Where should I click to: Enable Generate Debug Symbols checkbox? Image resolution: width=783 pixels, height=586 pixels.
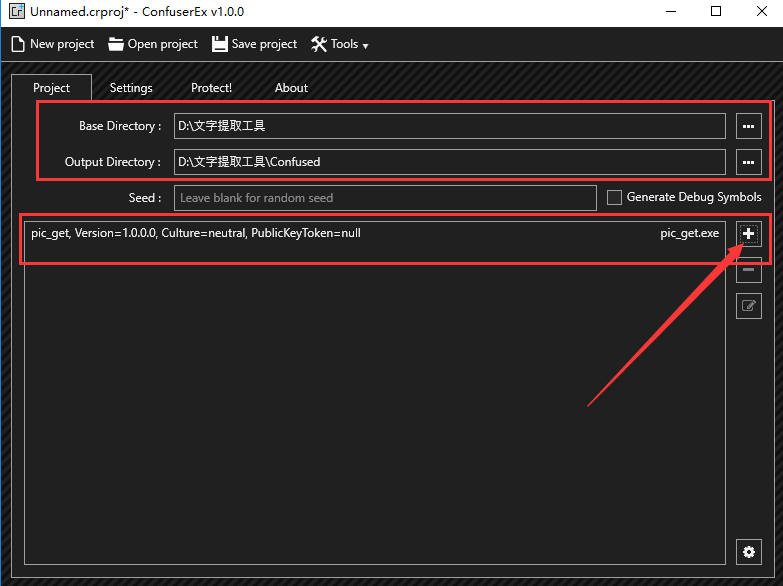pyautogui.click(x=614, y=197)
